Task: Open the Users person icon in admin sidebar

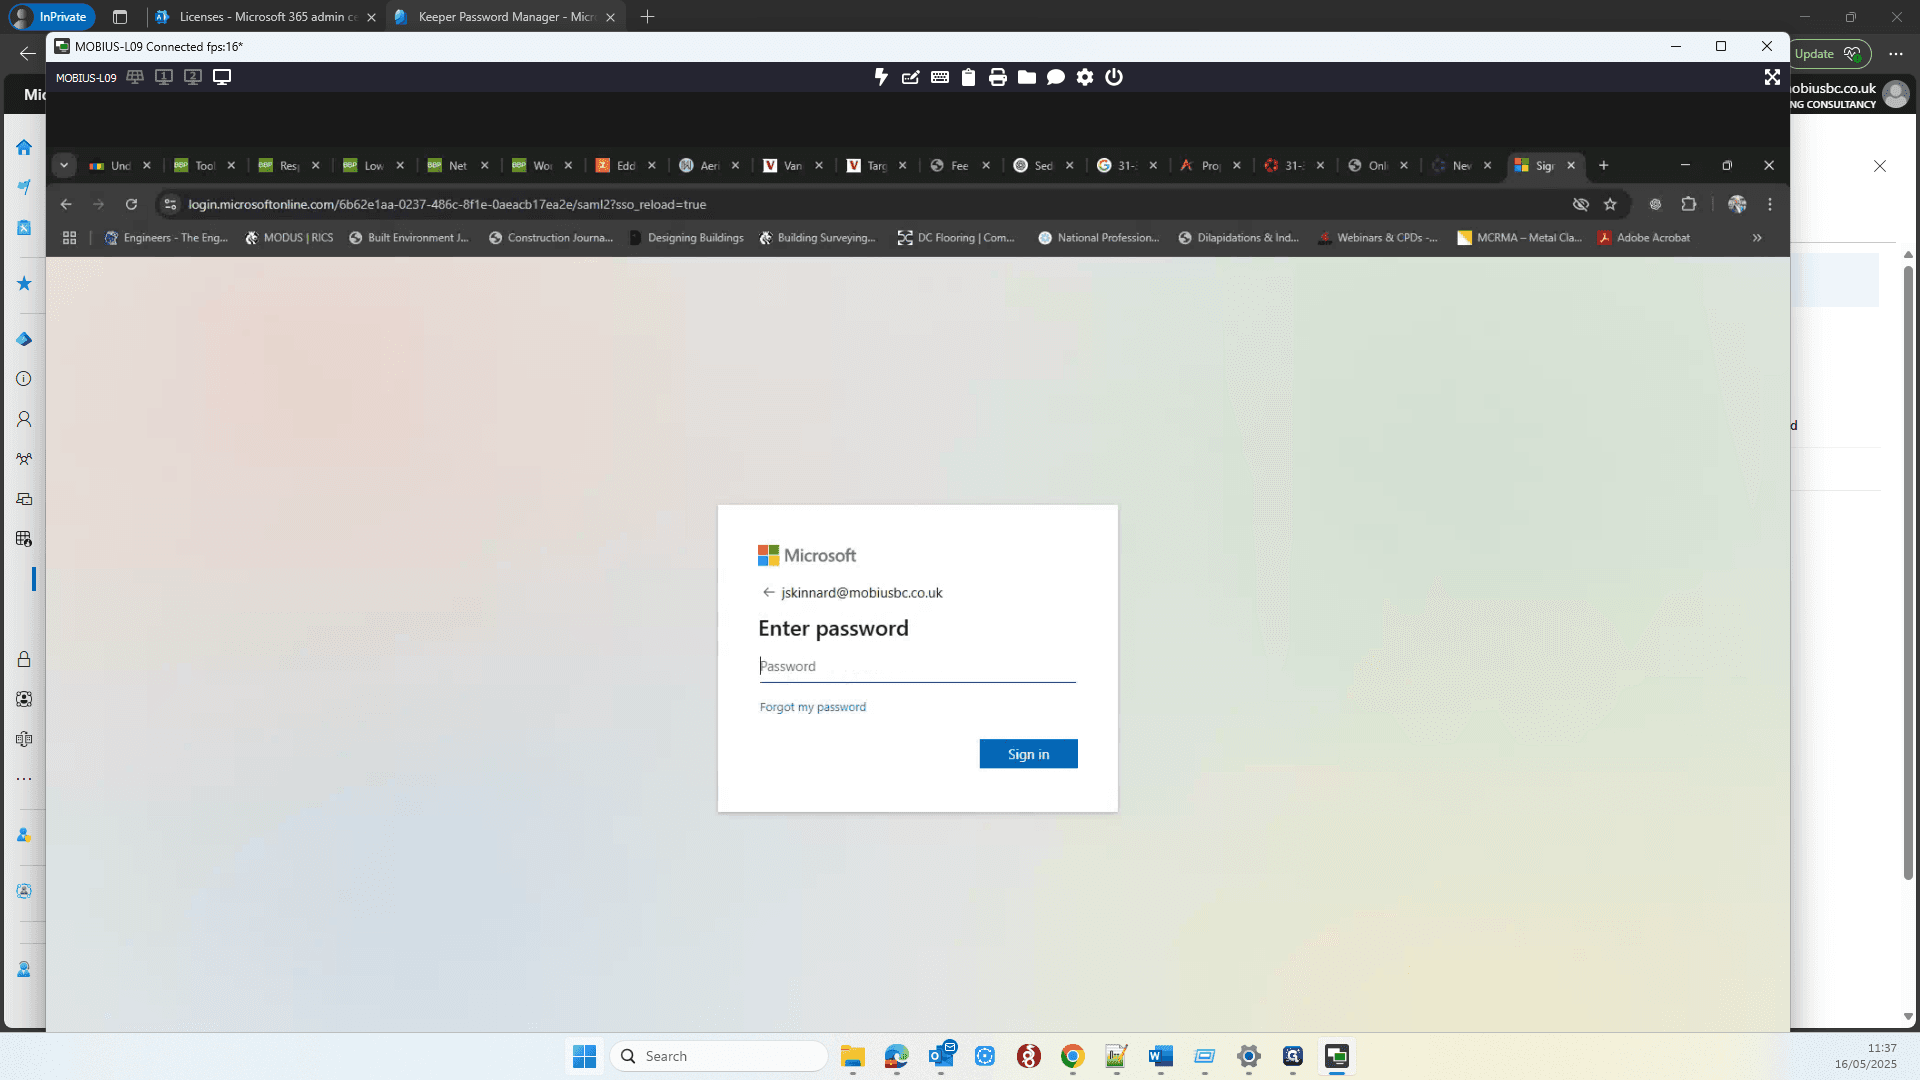Action: pos(24,419)
